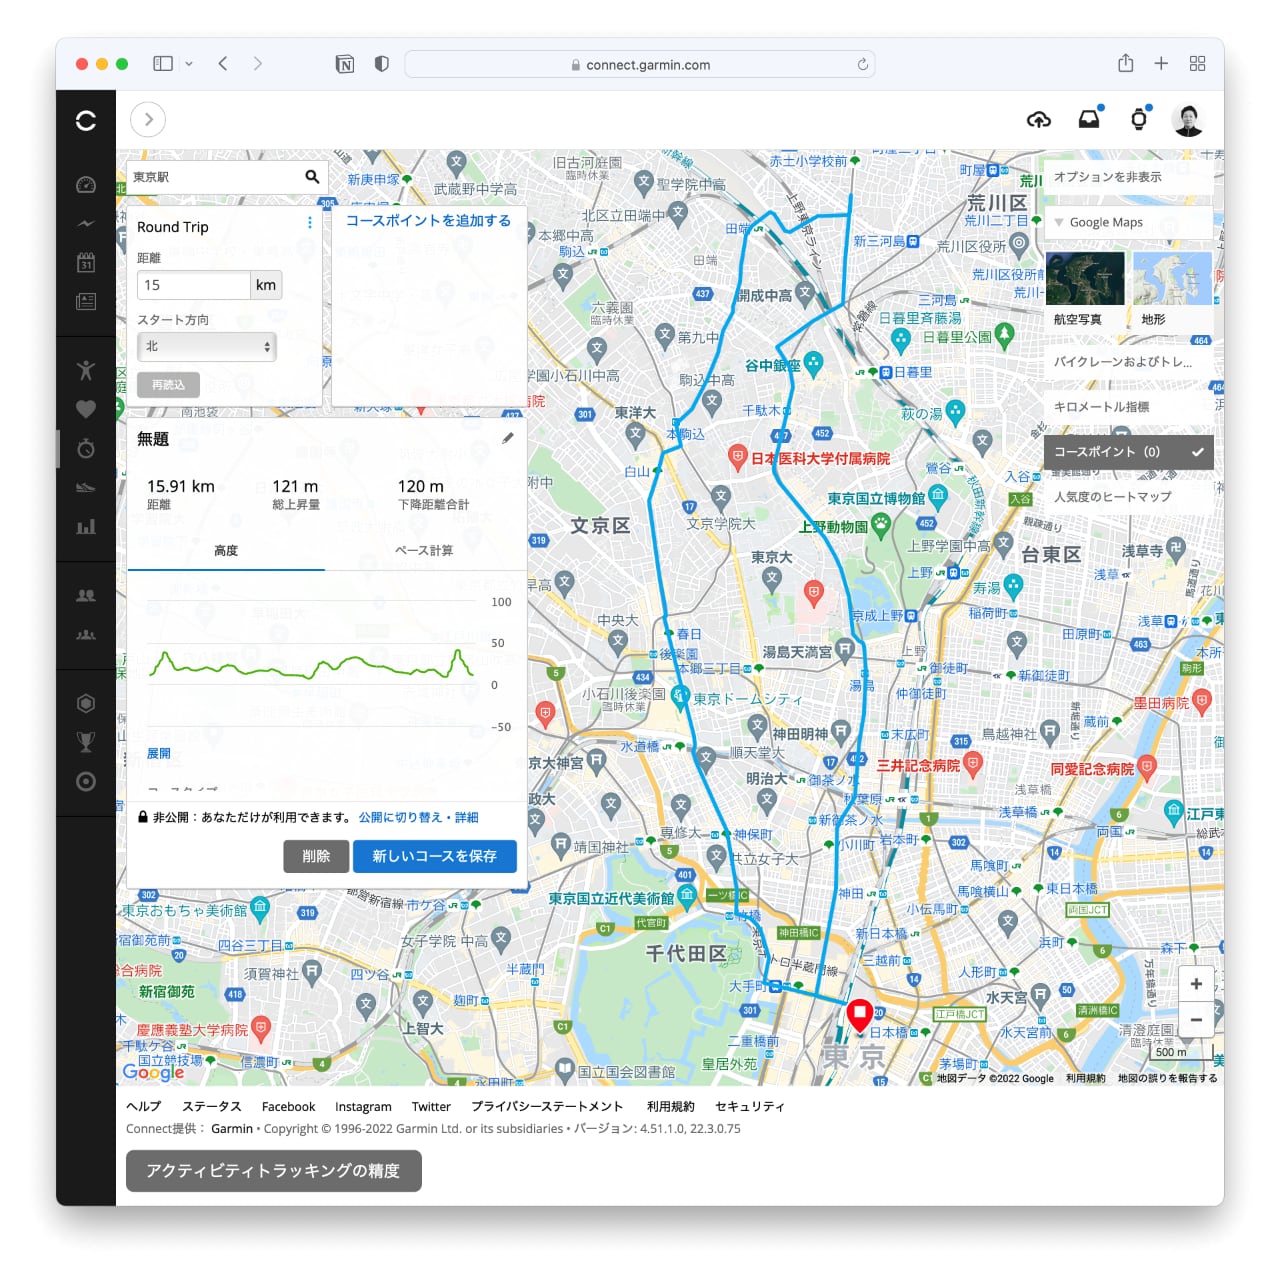This screenshot has height=1280, width=1280.
Task: Open the スタート方向 direction dropdown
Action: coord(206,347)
